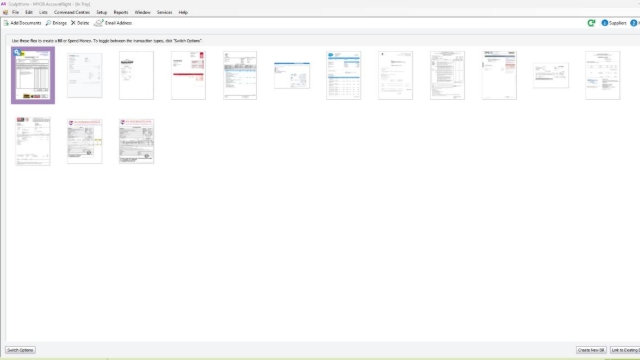Screen dimensions: 640x360
Task: Click the Enlarge magnifier toolbar icon
Action: 48,23
